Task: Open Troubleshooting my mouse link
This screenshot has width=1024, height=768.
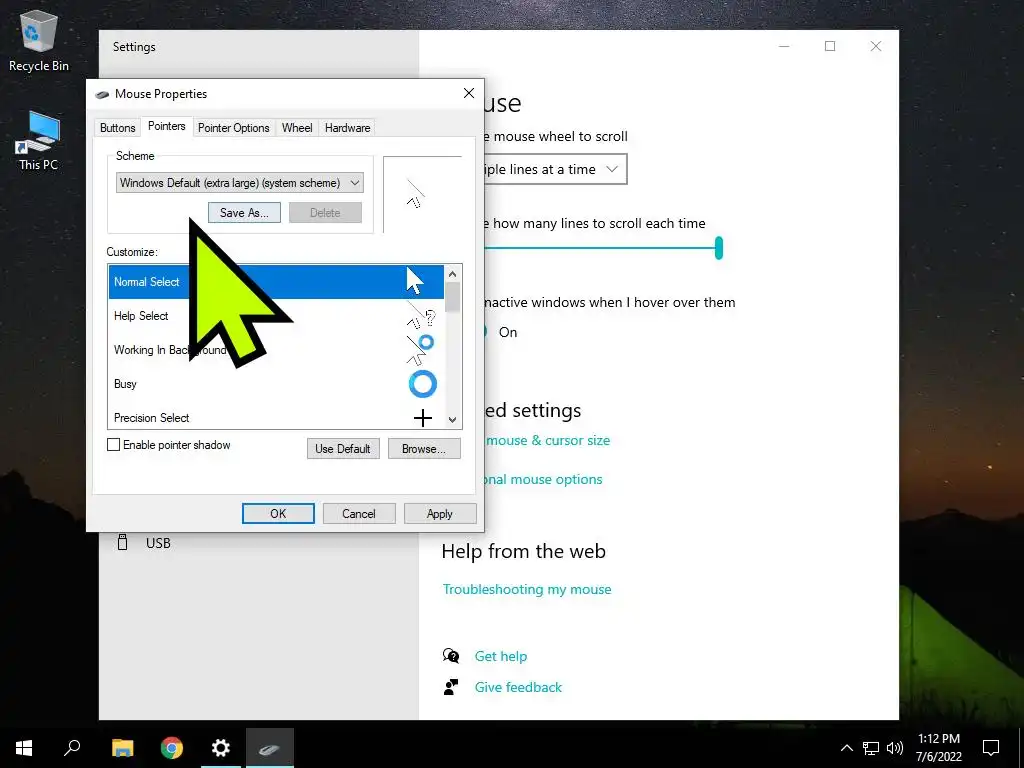Action: point(527,589)
